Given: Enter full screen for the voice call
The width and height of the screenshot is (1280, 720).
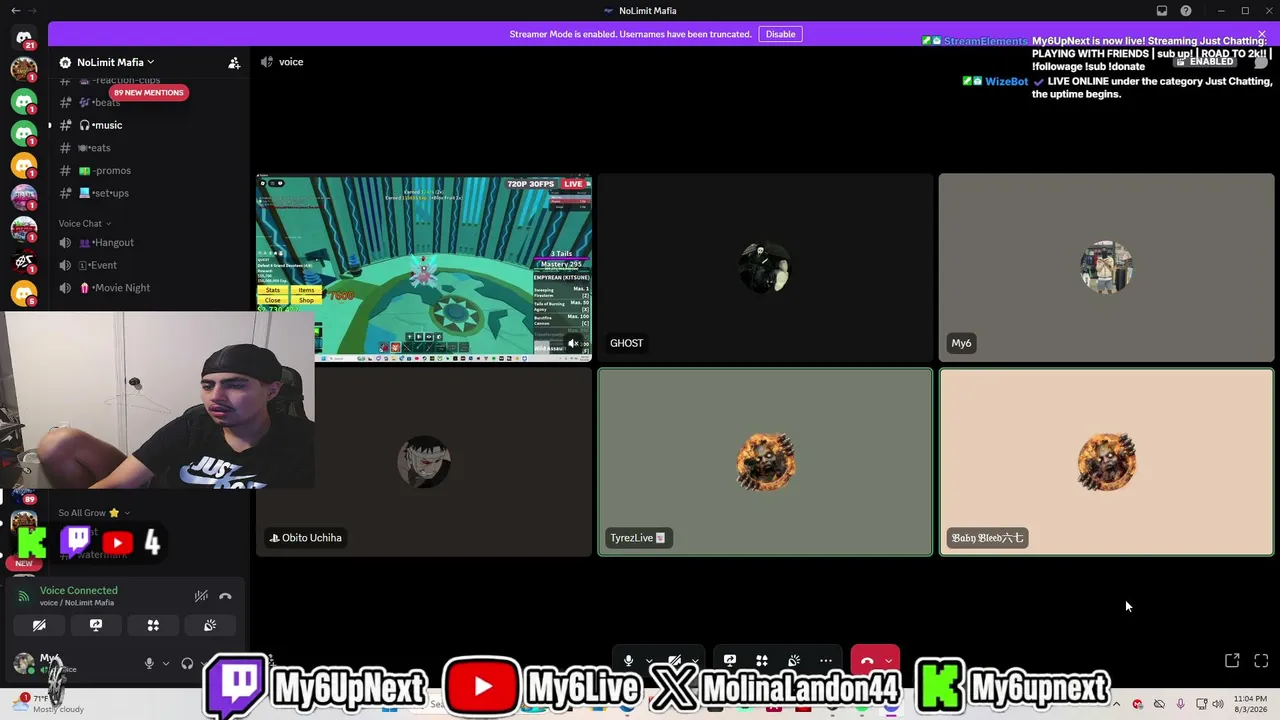Looking at the screenshot, I should [1261, 661].
